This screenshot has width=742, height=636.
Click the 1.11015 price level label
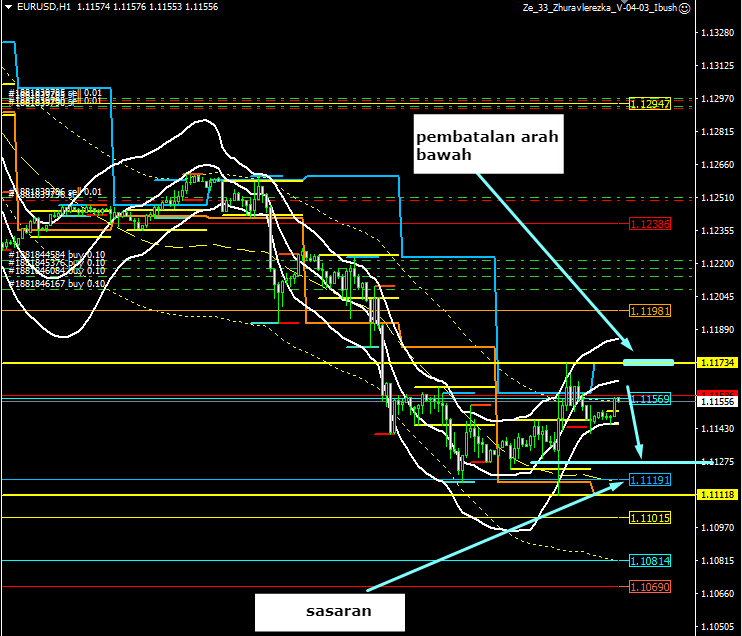point(650,518)
